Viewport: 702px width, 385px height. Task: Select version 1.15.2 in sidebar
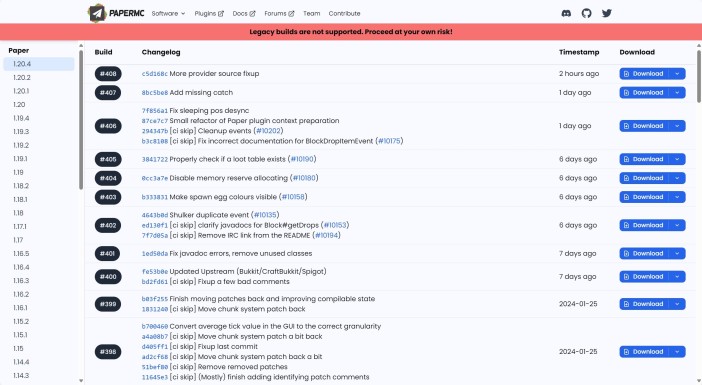39,321
